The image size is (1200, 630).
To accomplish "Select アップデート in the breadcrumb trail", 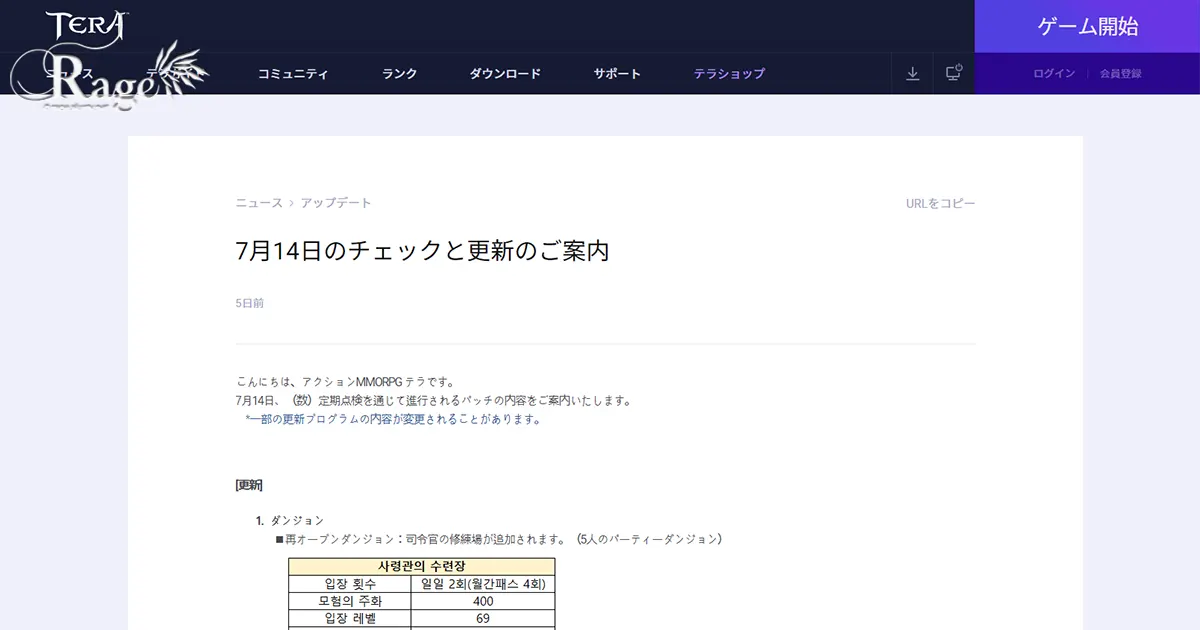I will pos(335,202).
